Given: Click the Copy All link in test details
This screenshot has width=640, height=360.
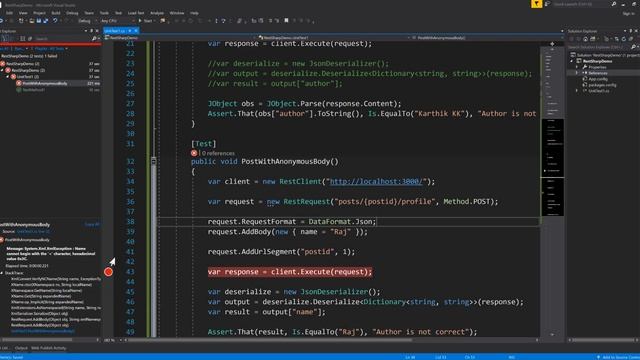Looking at the screenshot, I should (x=92, y=224).
